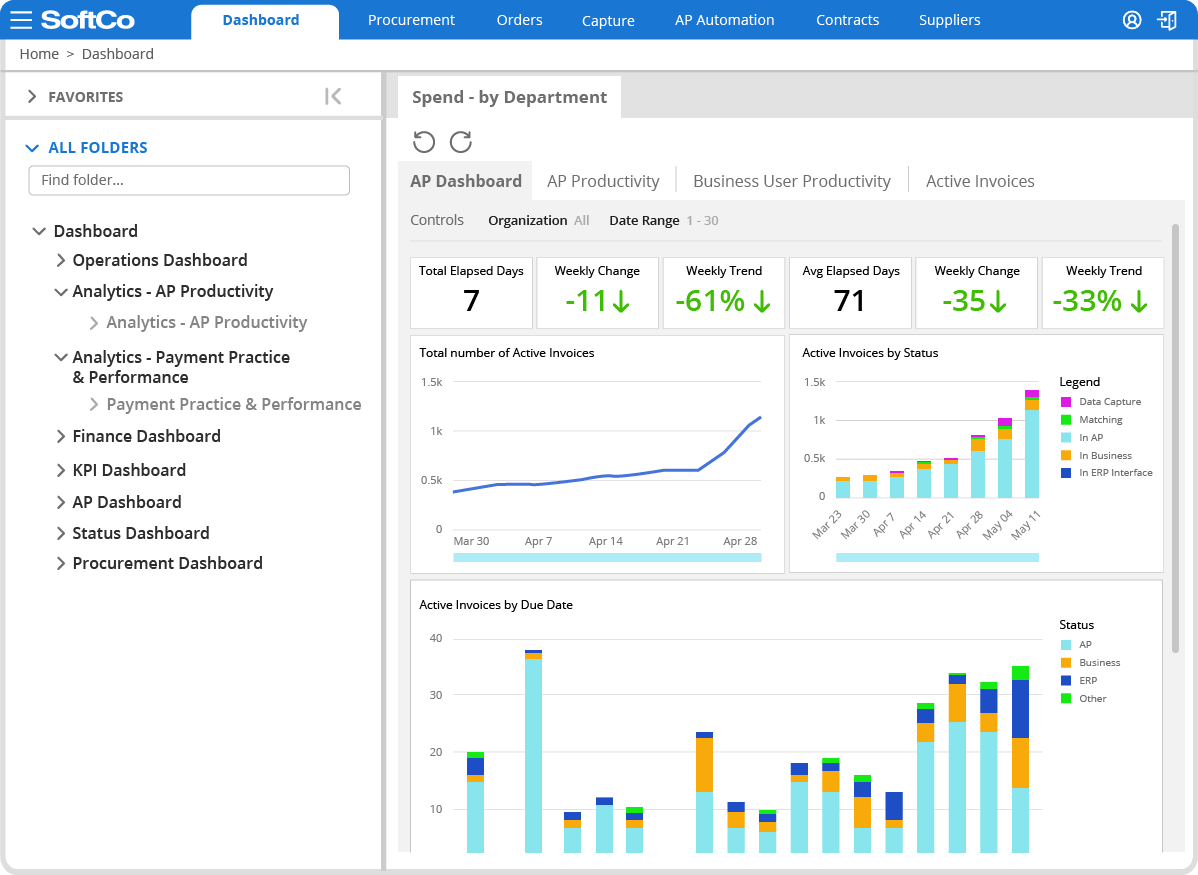Open the user account icon

click(1131, 19)
